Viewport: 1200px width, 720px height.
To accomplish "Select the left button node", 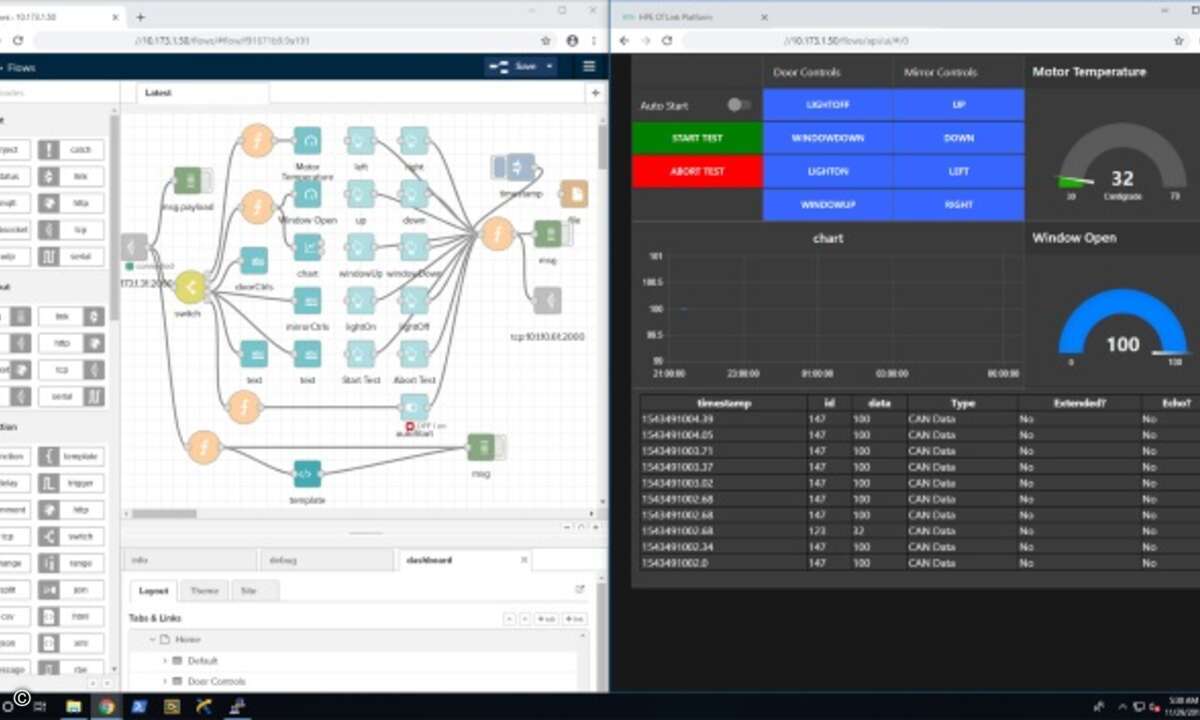I will click(x=360, y=141).
